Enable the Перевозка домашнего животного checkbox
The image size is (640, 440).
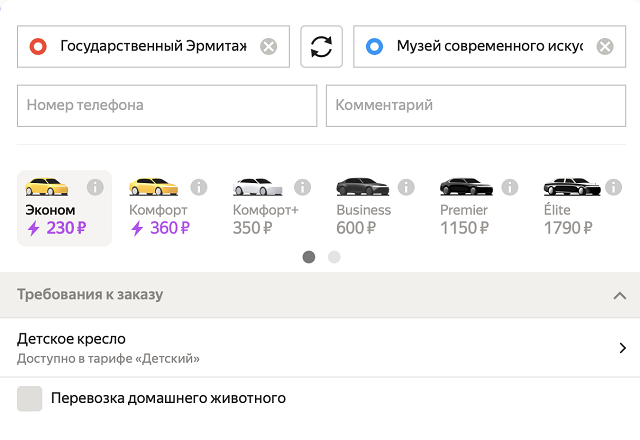(x=29, y=398)
